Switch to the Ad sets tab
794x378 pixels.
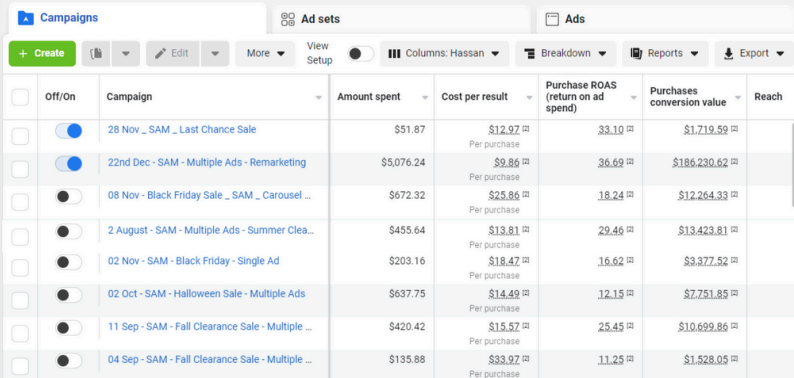(401, 19)
